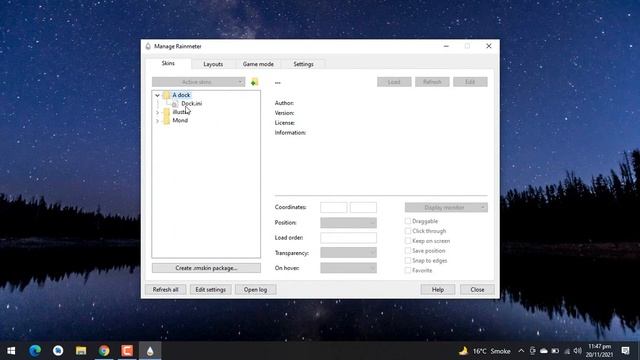Open the orange app in taskbar

(127, 351)
